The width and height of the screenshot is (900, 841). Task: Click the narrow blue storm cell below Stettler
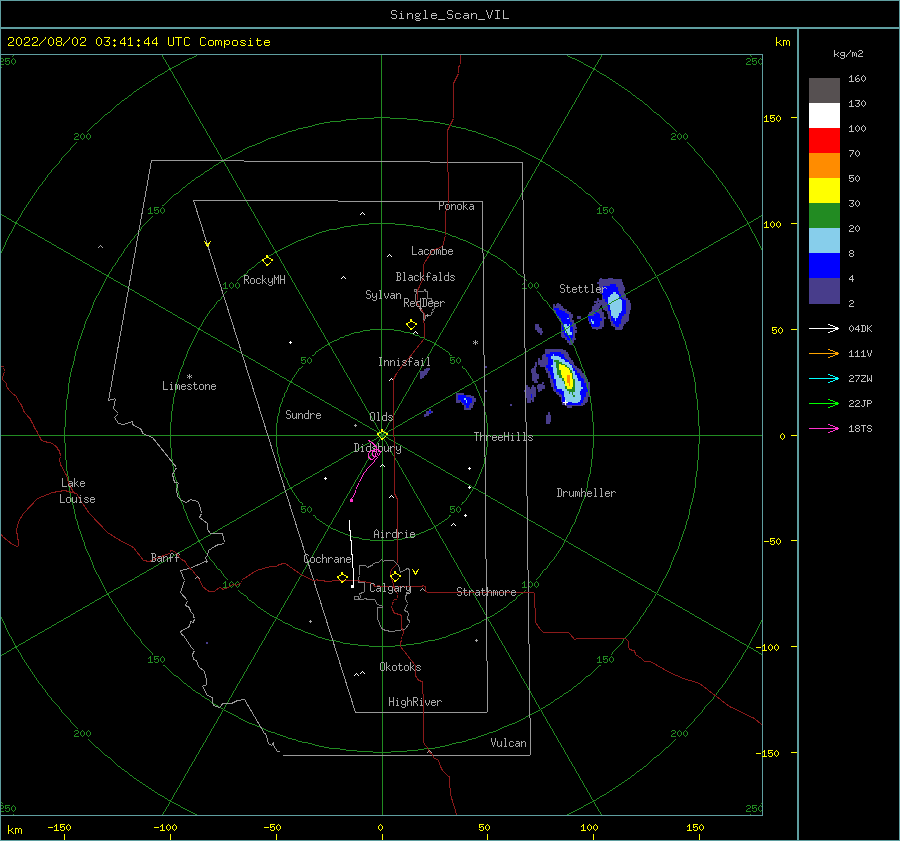click(x=565, y=323)
